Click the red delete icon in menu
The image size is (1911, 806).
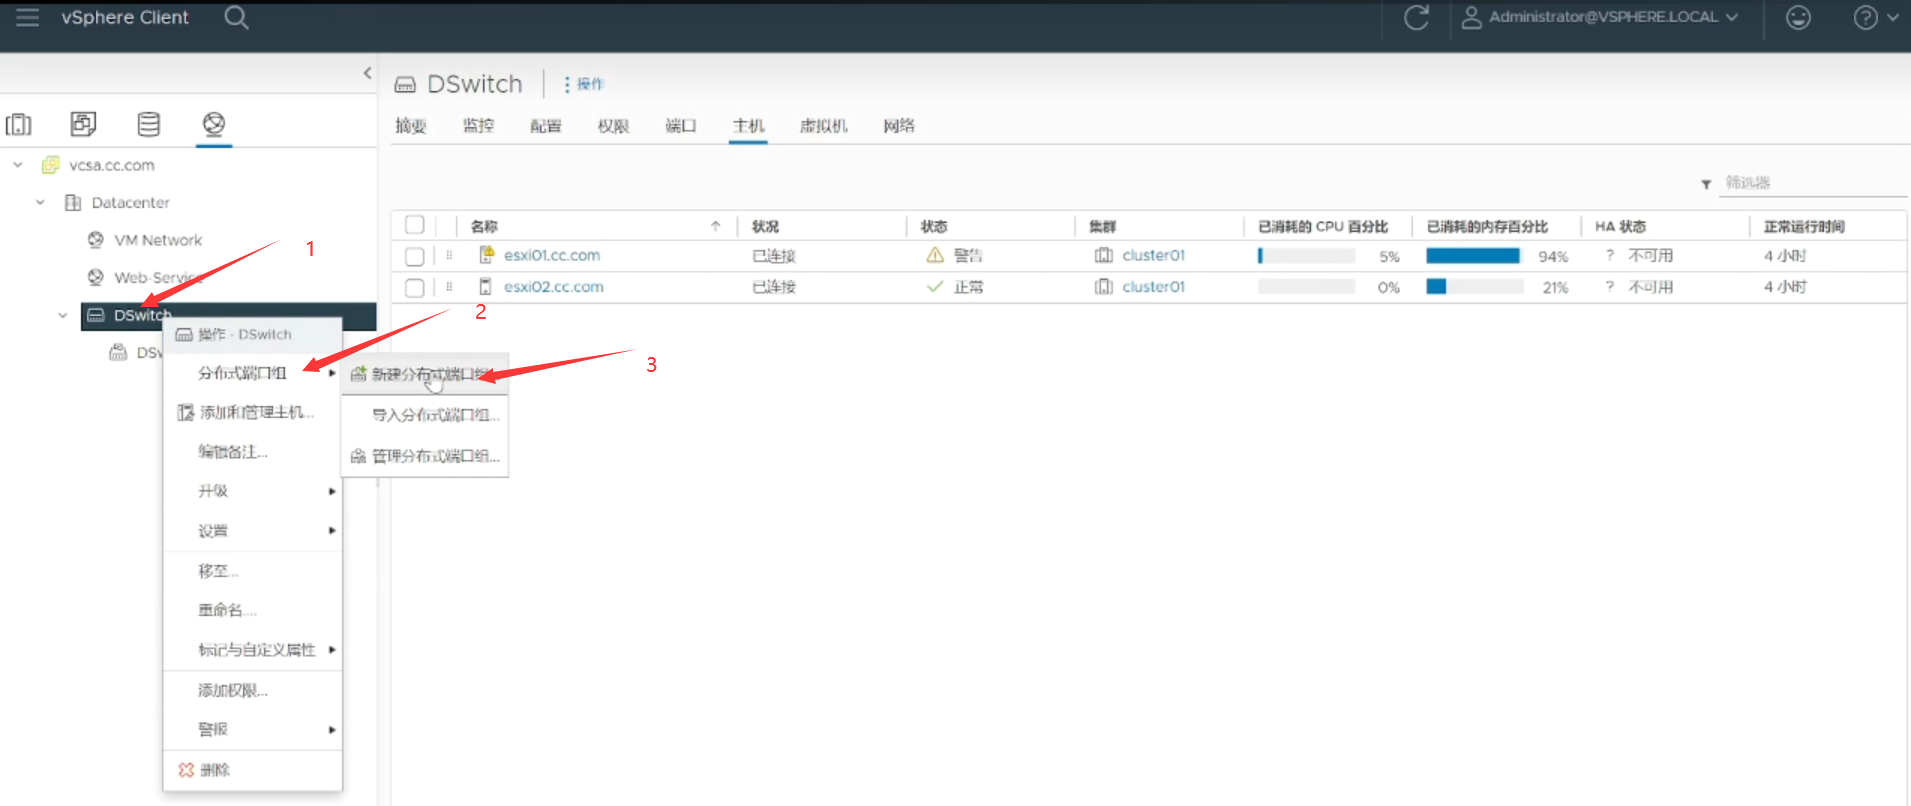point(186,770)
